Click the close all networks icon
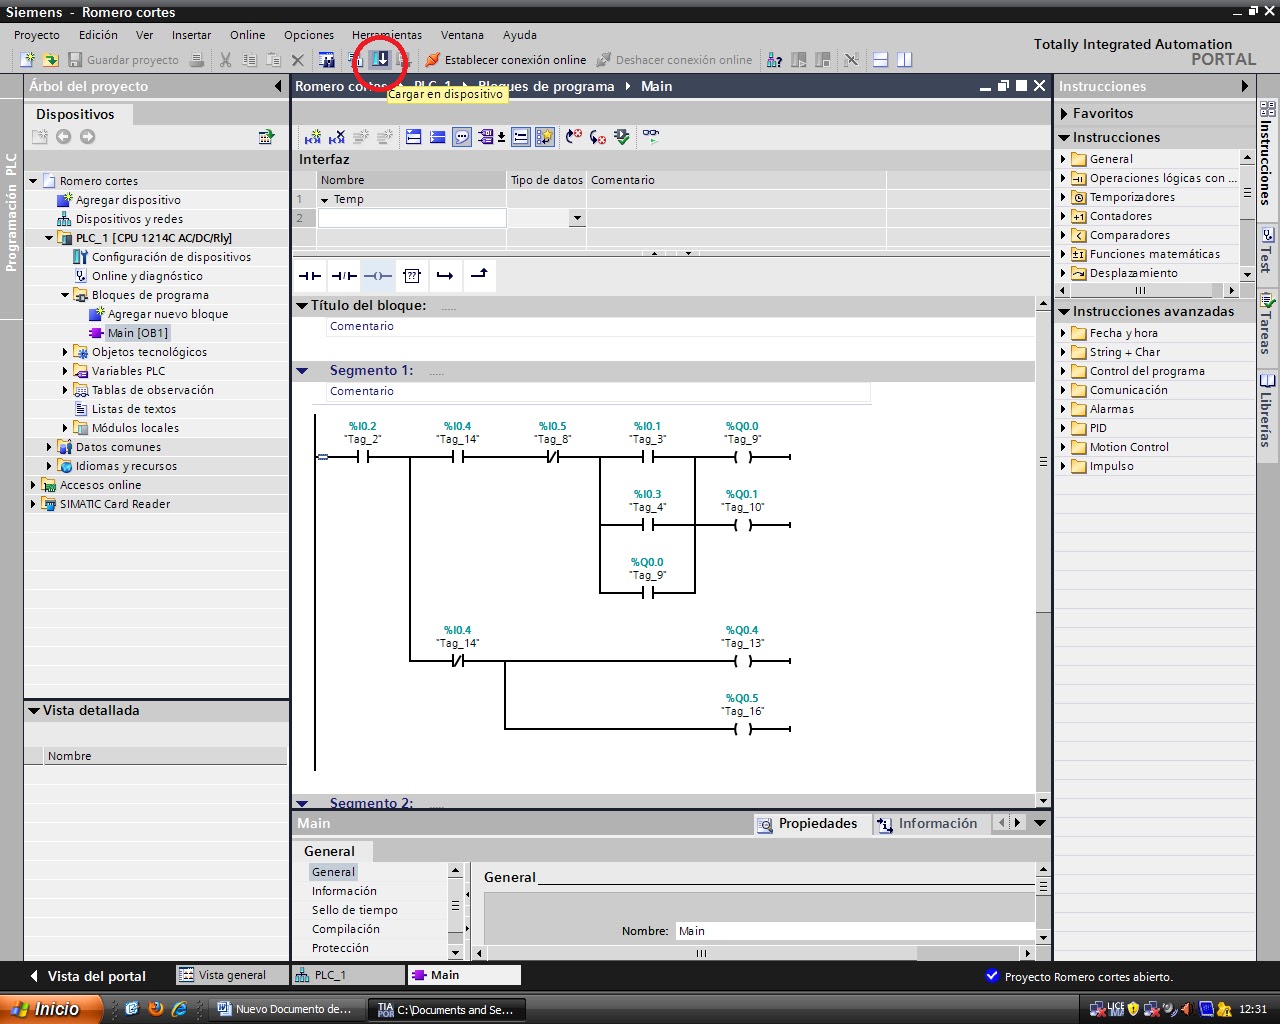Image resolution: width=1280 pixels, height=1024 pixels. coord(437,137)
